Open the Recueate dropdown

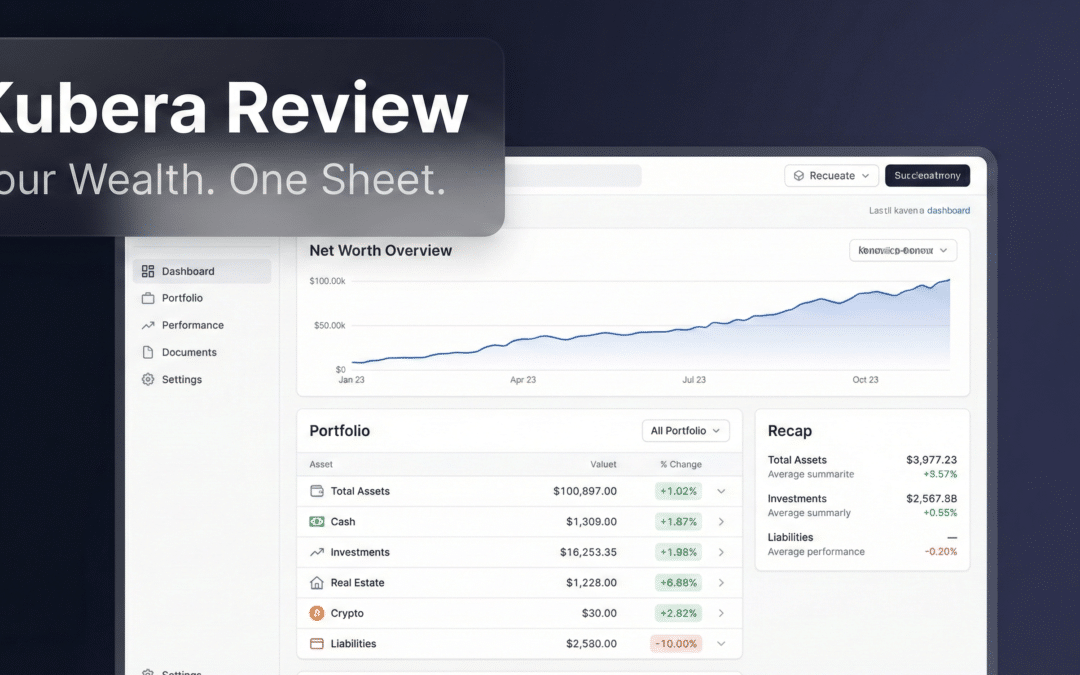point(831,176)
